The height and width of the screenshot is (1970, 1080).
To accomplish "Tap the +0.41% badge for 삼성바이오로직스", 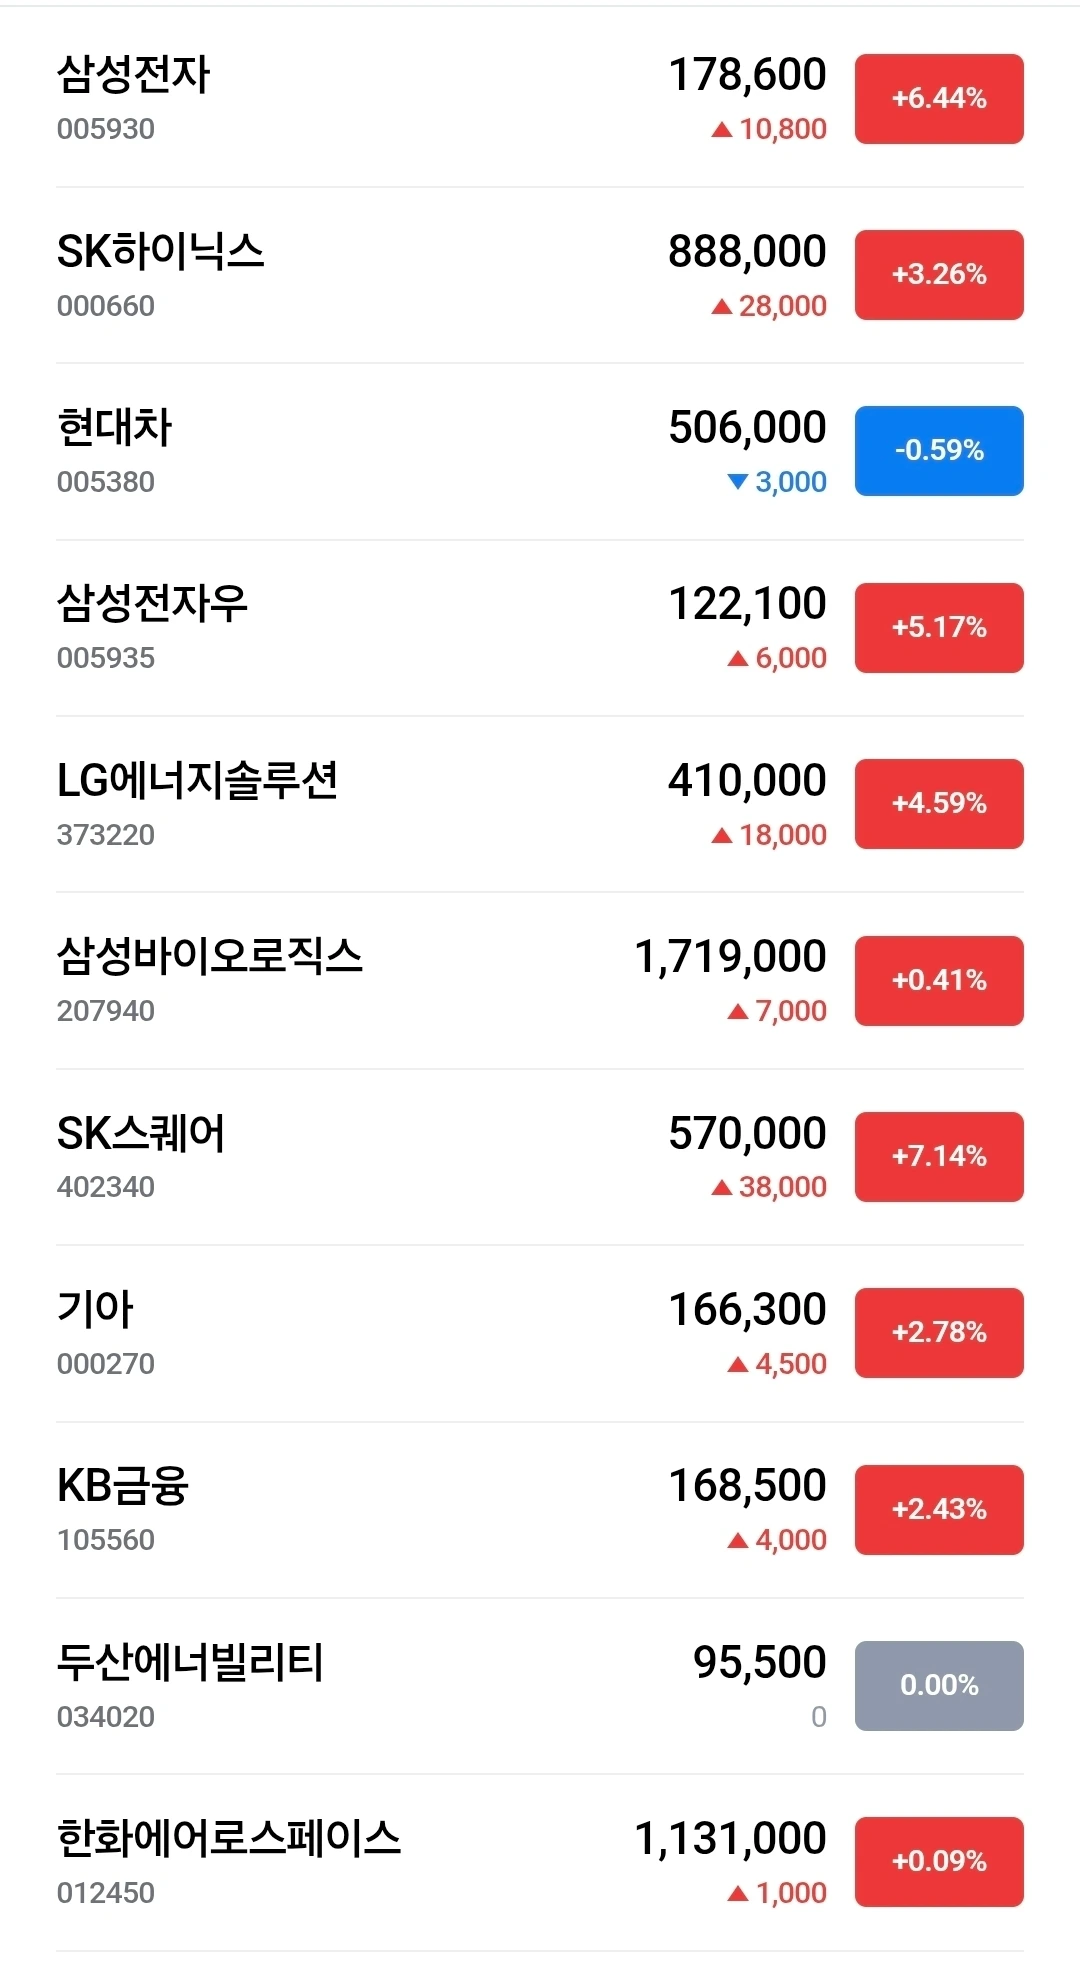I will tap(939, 981).
